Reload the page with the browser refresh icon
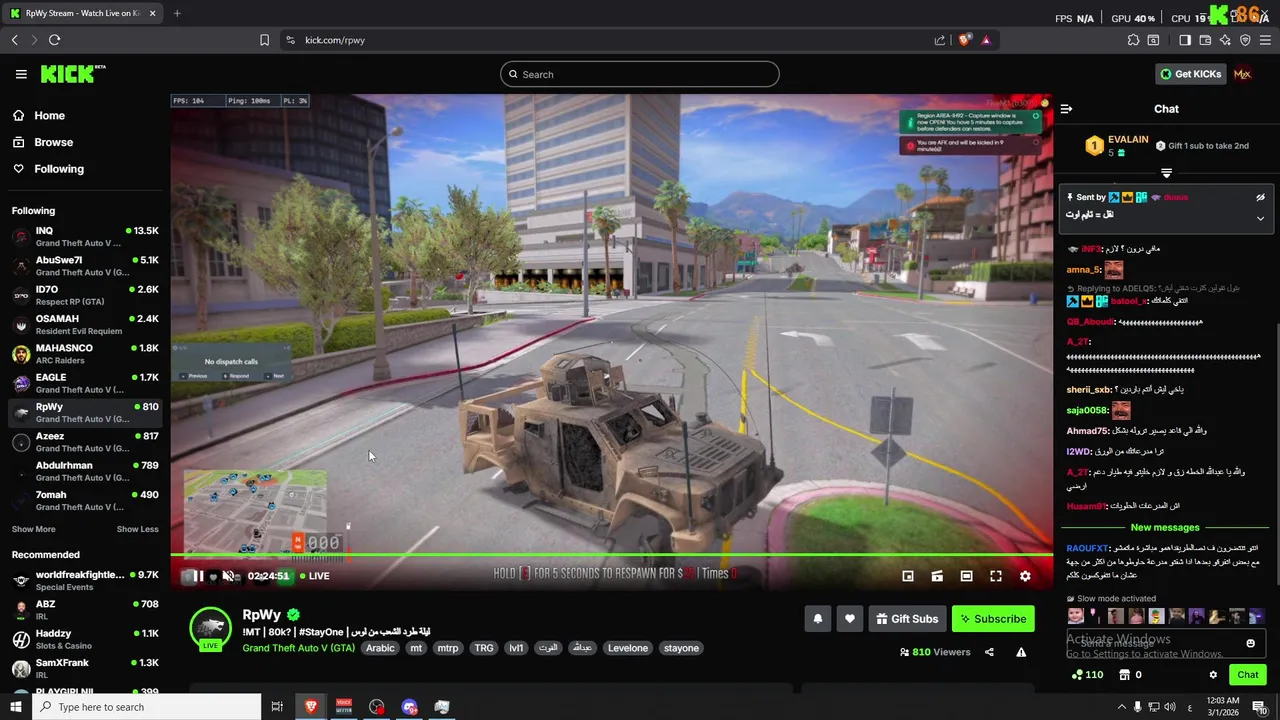 pos(54,40)
